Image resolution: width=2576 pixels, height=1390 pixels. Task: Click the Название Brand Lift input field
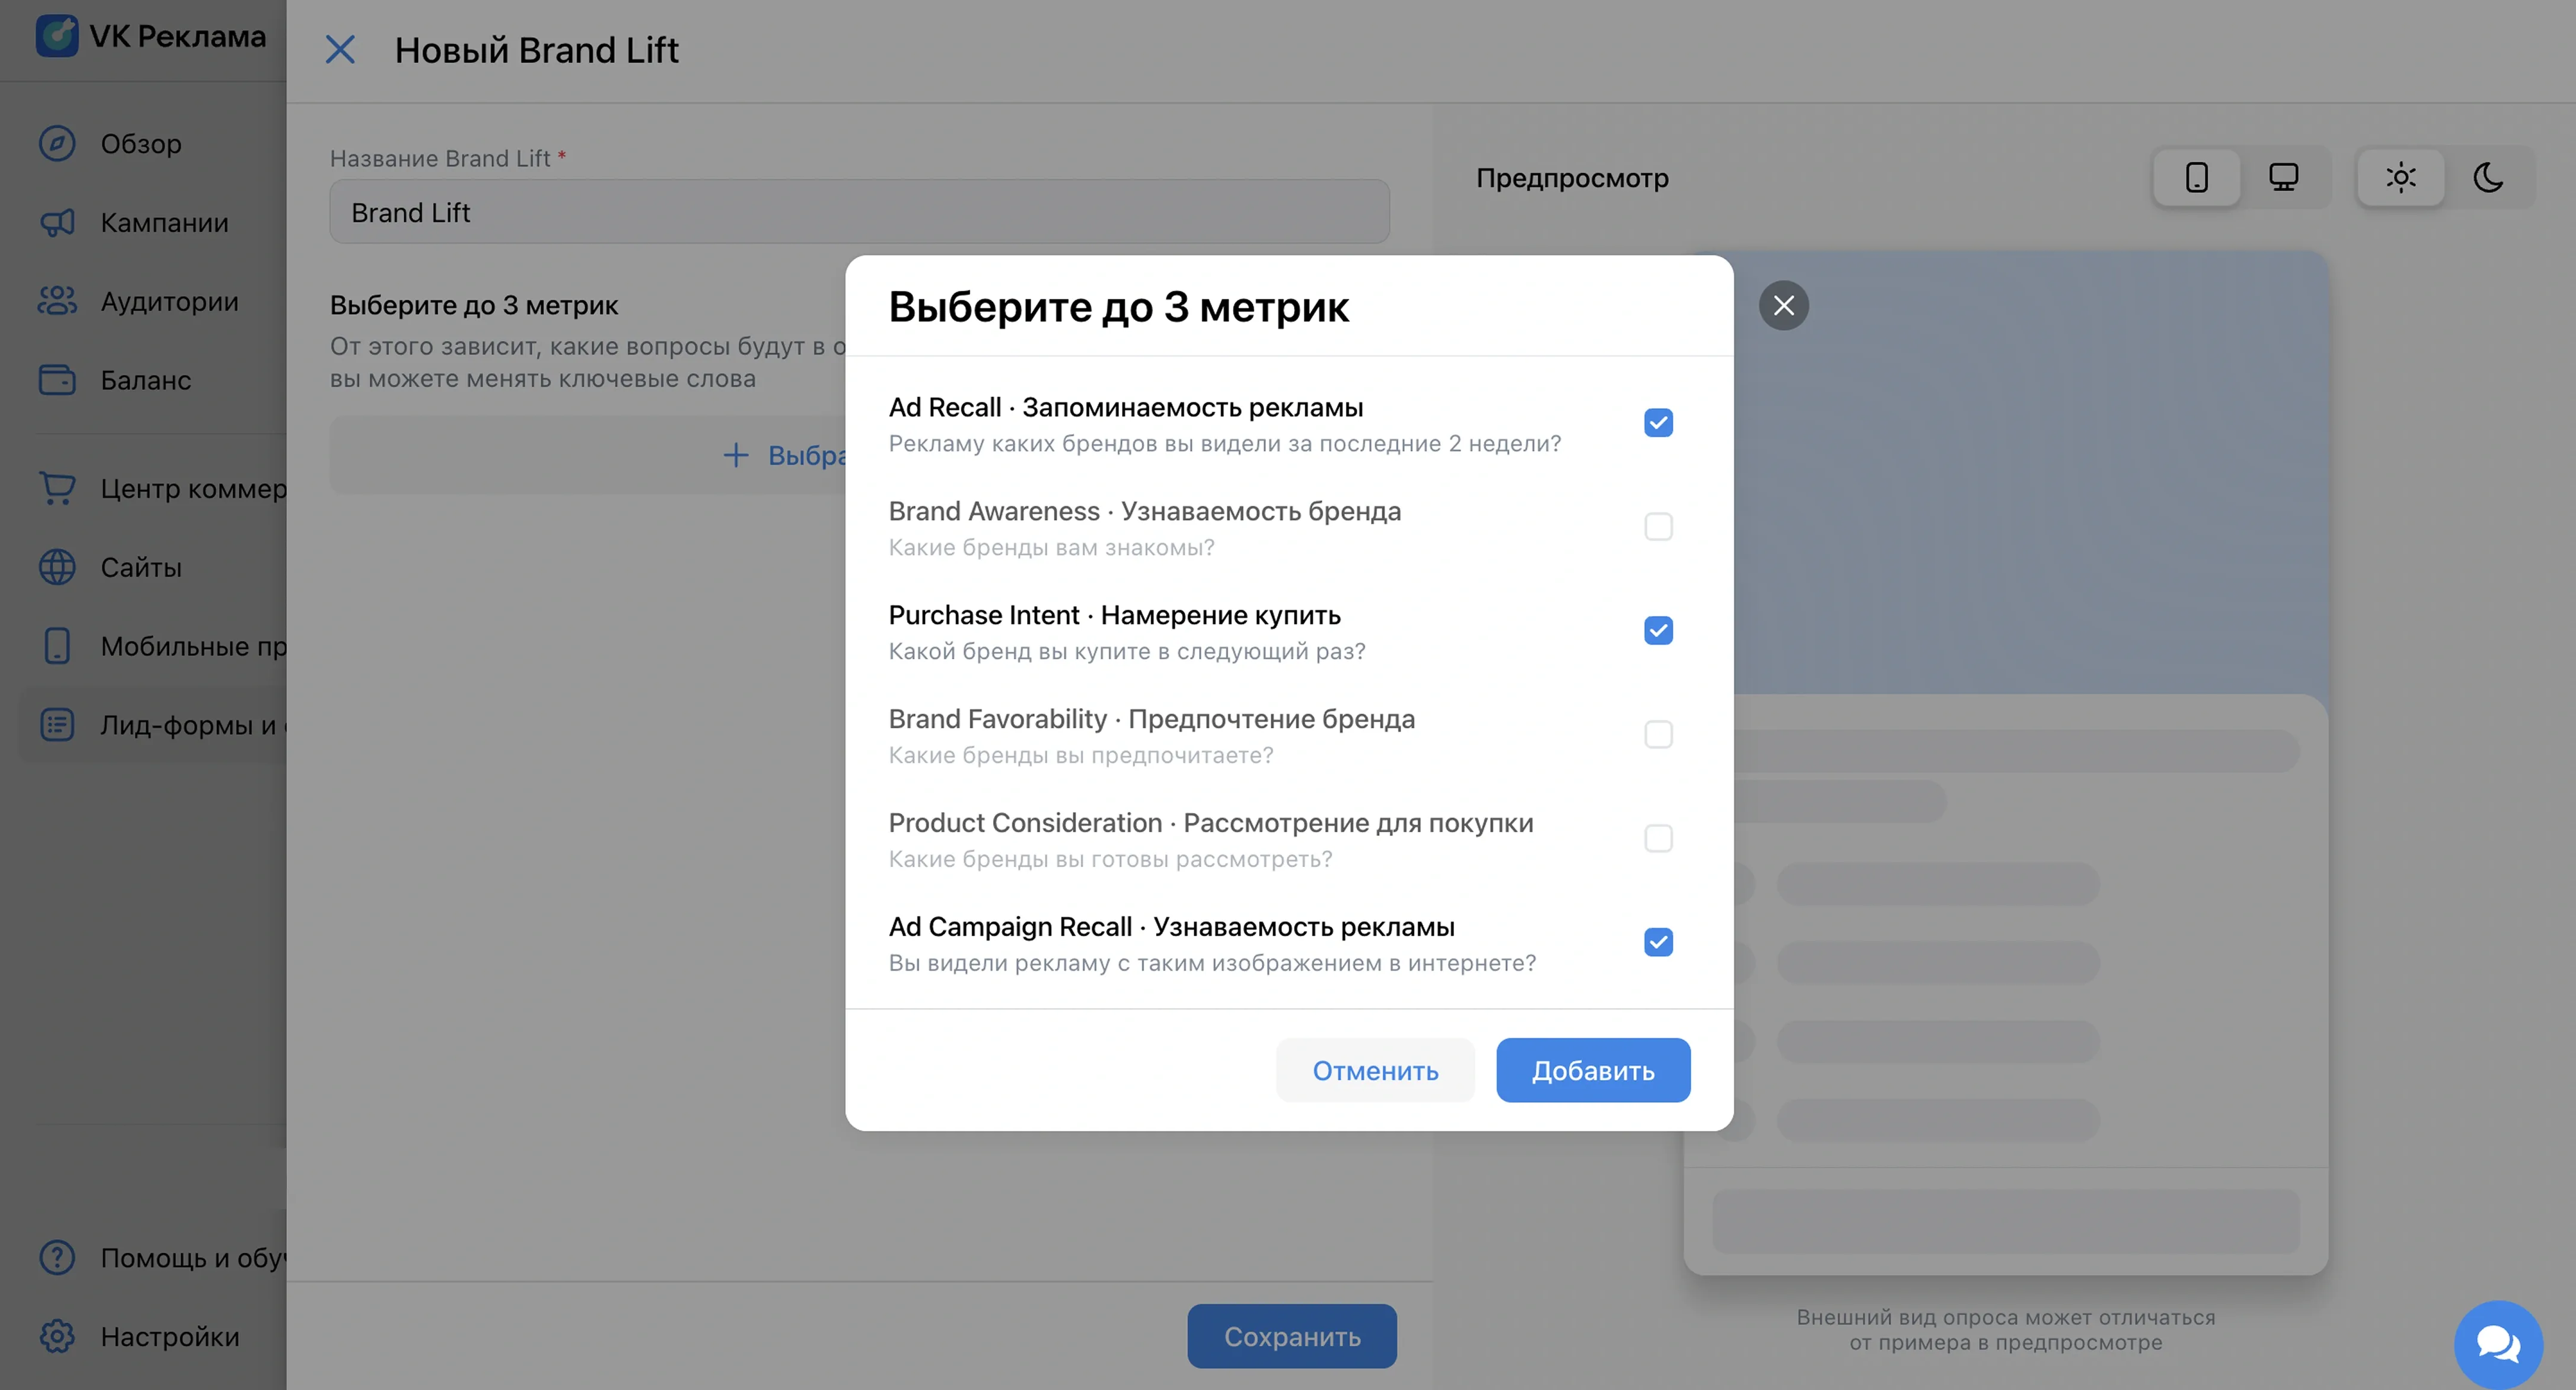tap(858, 212)
